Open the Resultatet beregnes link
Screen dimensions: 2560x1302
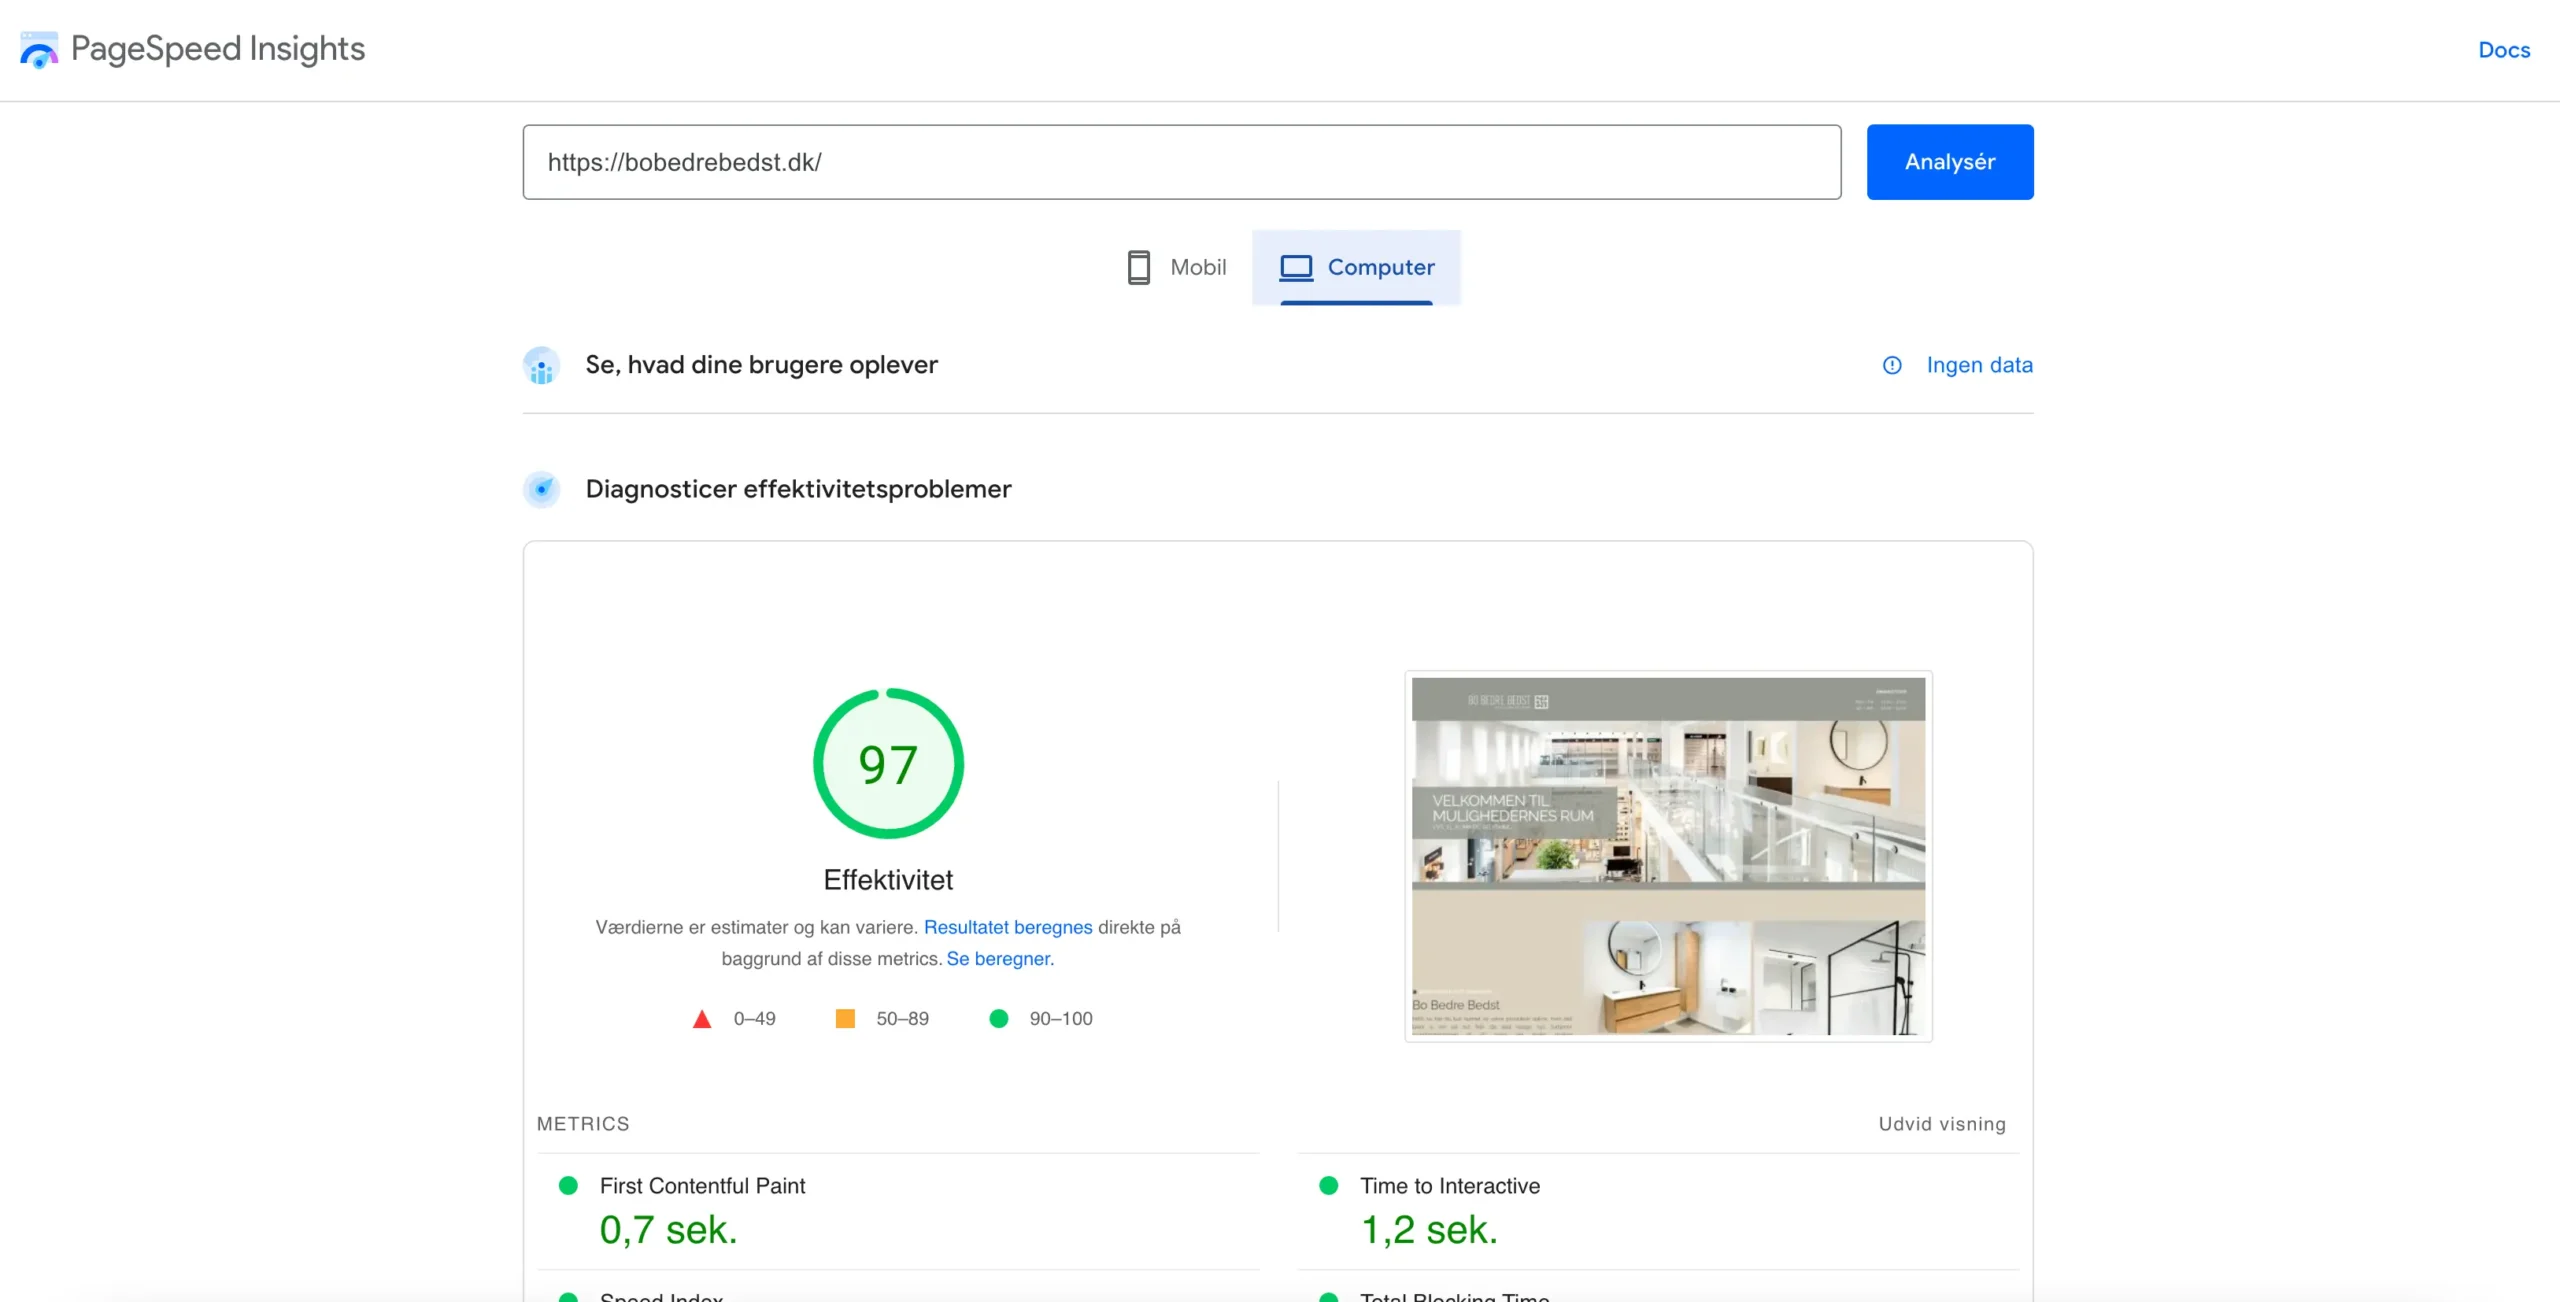click(x=1008, y=927)
